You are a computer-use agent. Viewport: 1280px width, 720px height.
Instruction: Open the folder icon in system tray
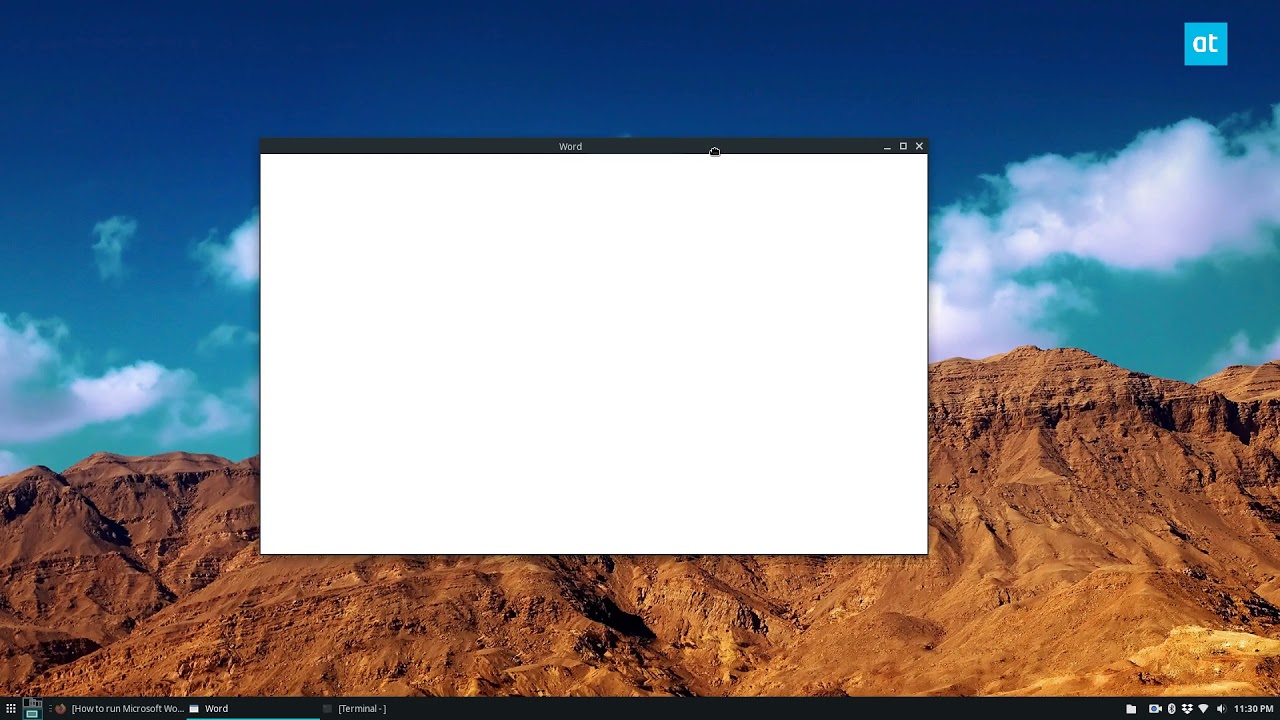[x=1131, y=709]
